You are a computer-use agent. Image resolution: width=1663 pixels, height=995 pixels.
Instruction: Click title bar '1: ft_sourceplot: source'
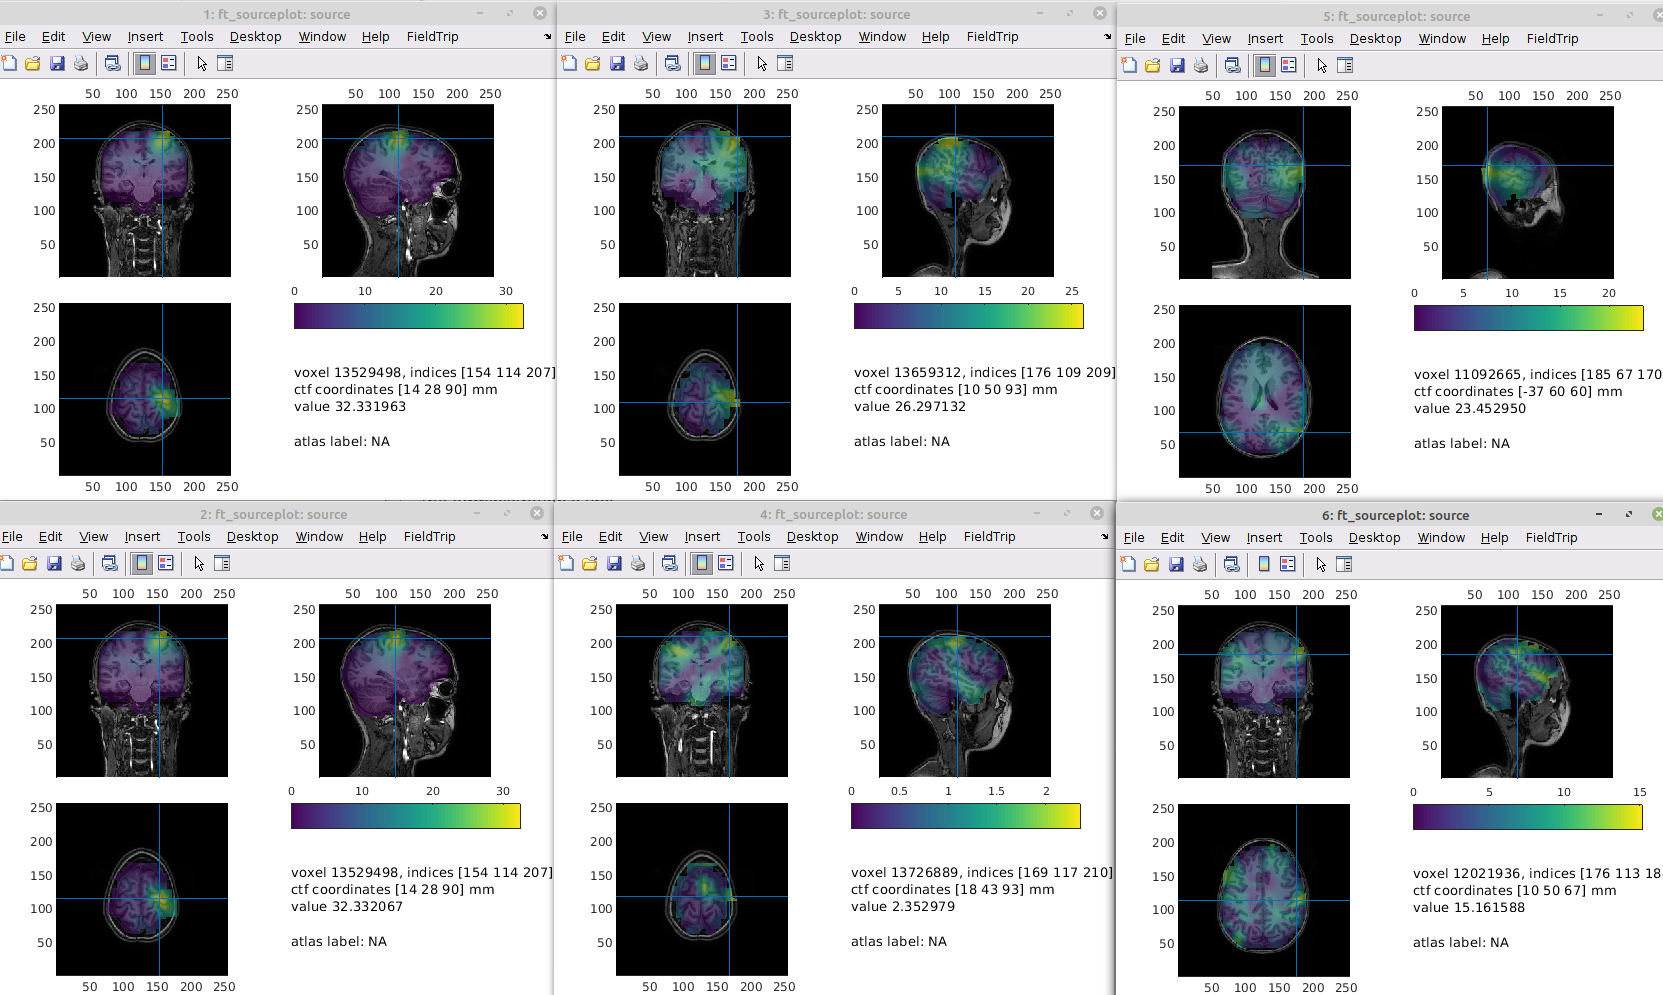[x=277, y=14]
